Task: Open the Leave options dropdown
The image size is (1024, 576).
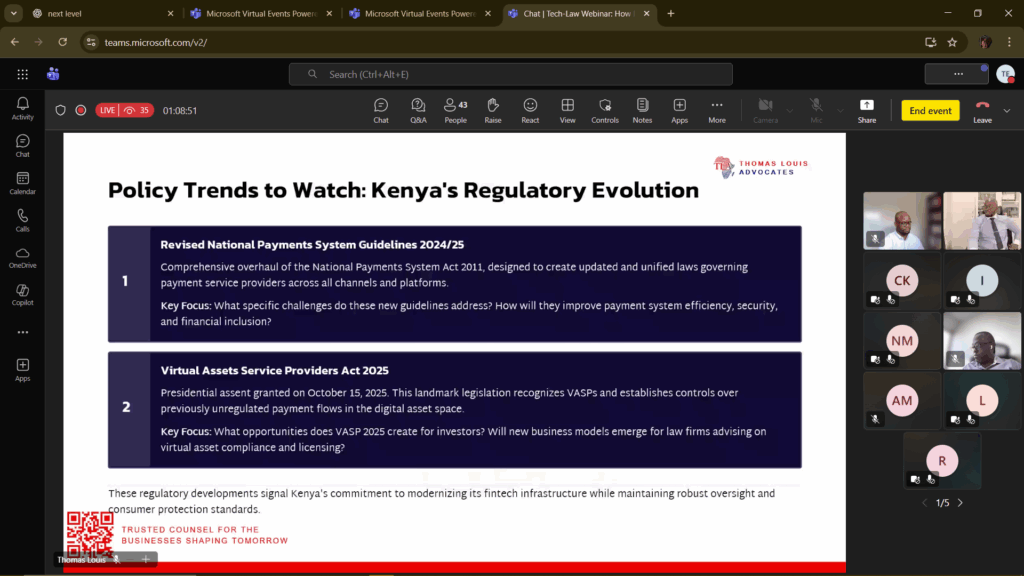Action: pyautogui.click(x=1006, y=110)
